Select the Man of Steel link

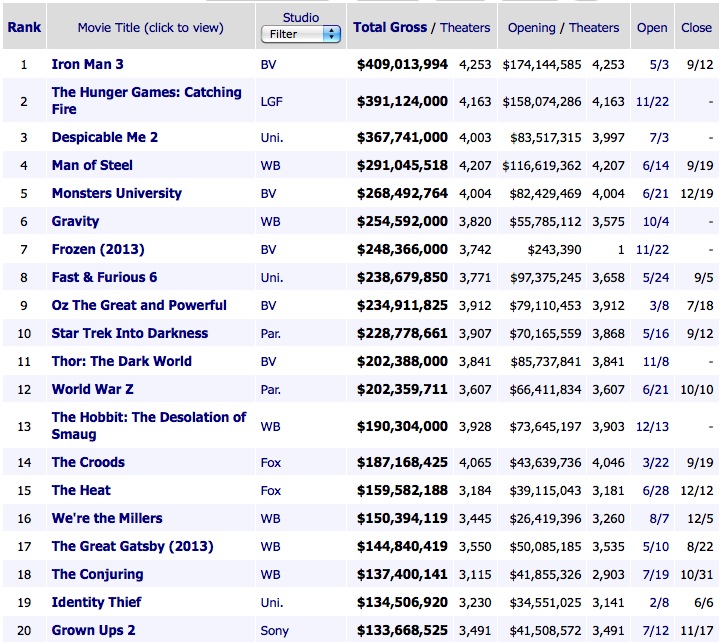click(x=92, y=165)
